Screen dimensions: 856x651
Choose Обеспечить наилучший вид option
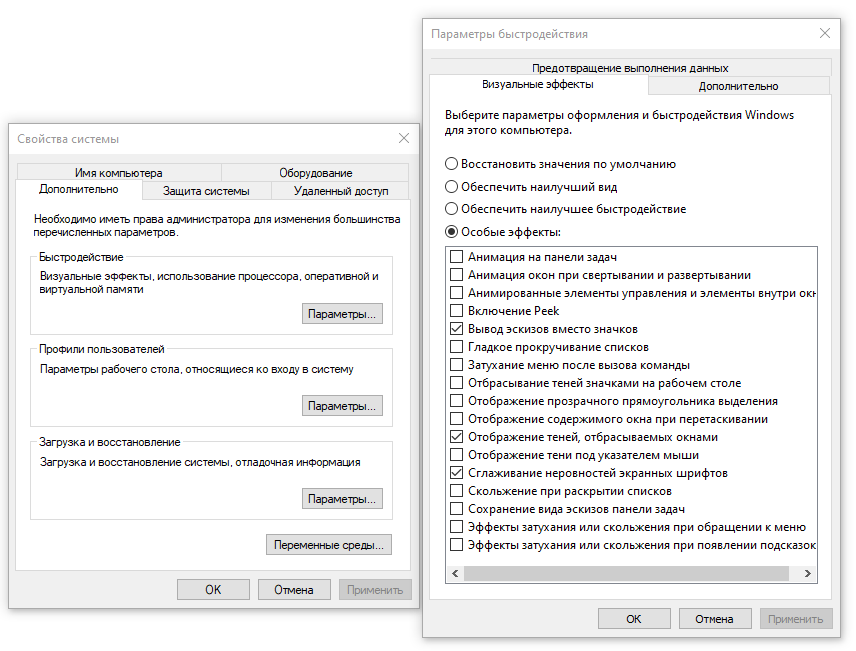click(x=452, y=187)
